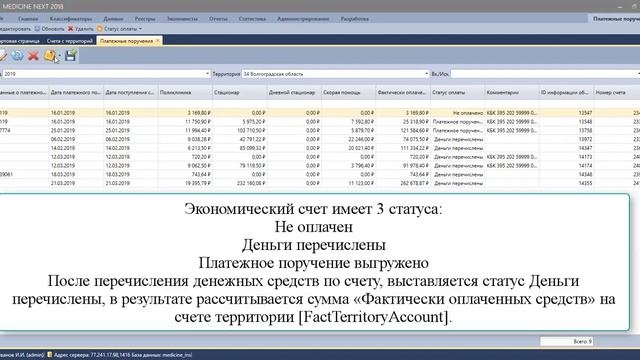Open the arrow beside the status folder icon
This screenshot has height=360, width=640.
(60, 56)
